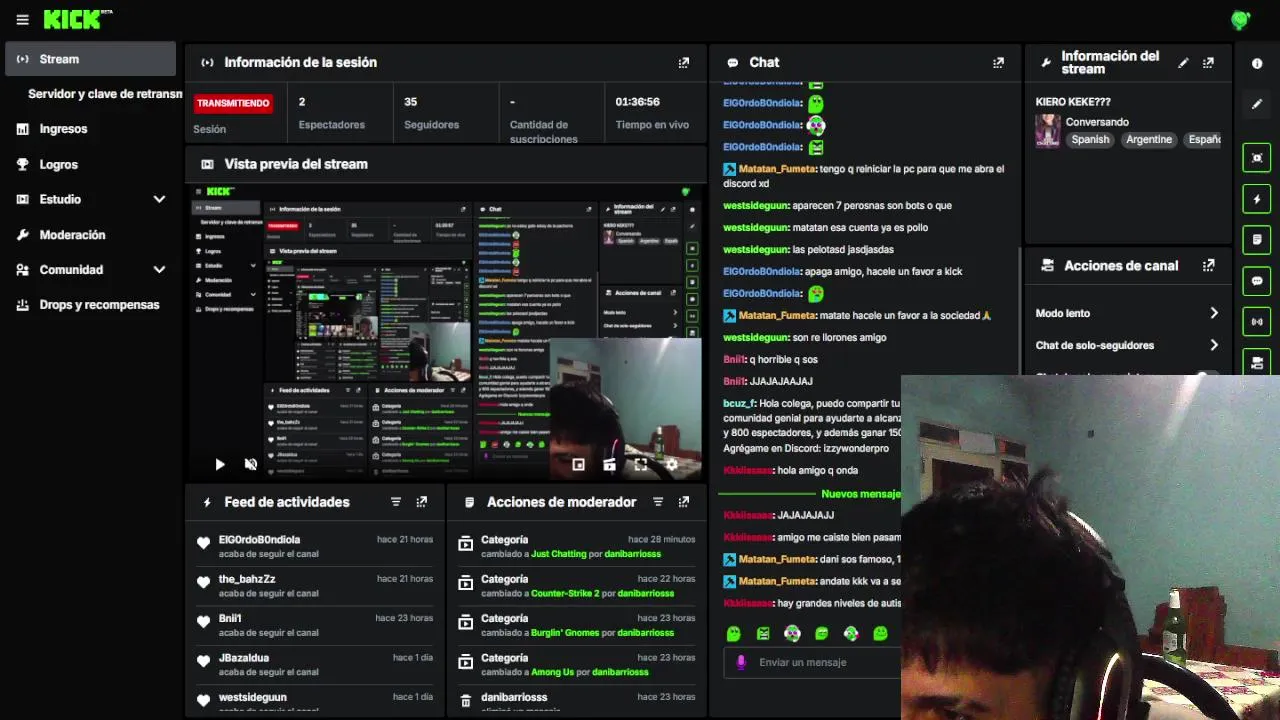Toggle the activity feed lightning widget in right rail

click(1257, 199)
